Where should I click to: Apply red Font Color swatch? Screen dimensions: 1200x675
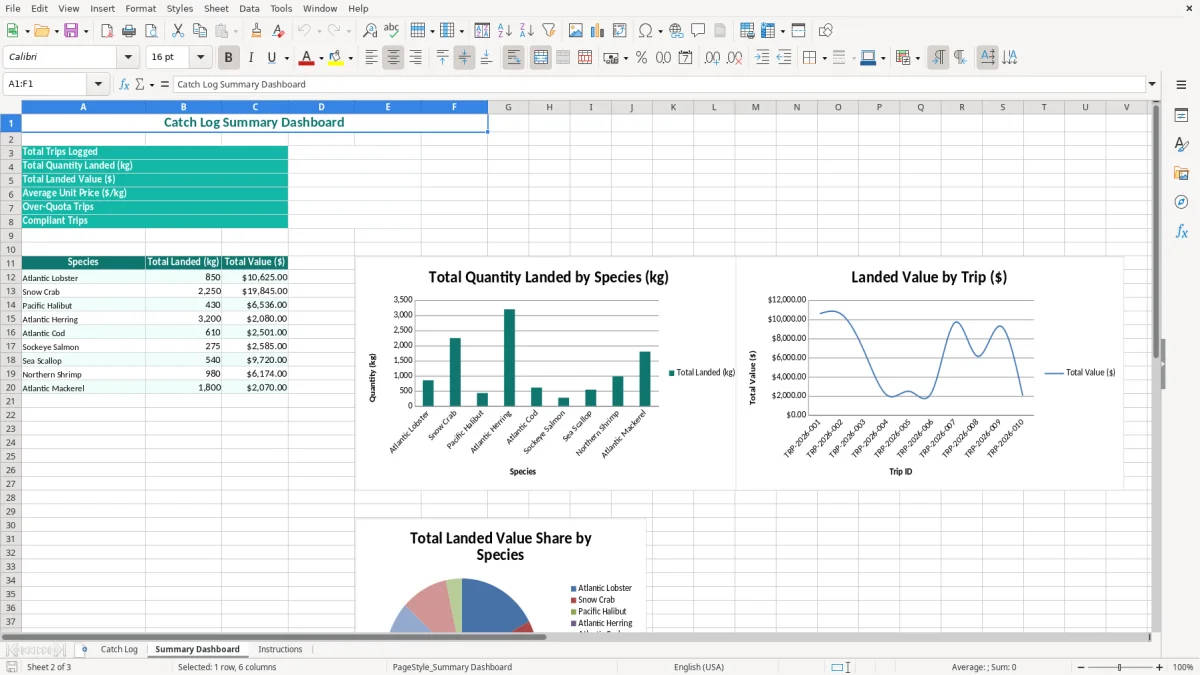coord(307,58)
